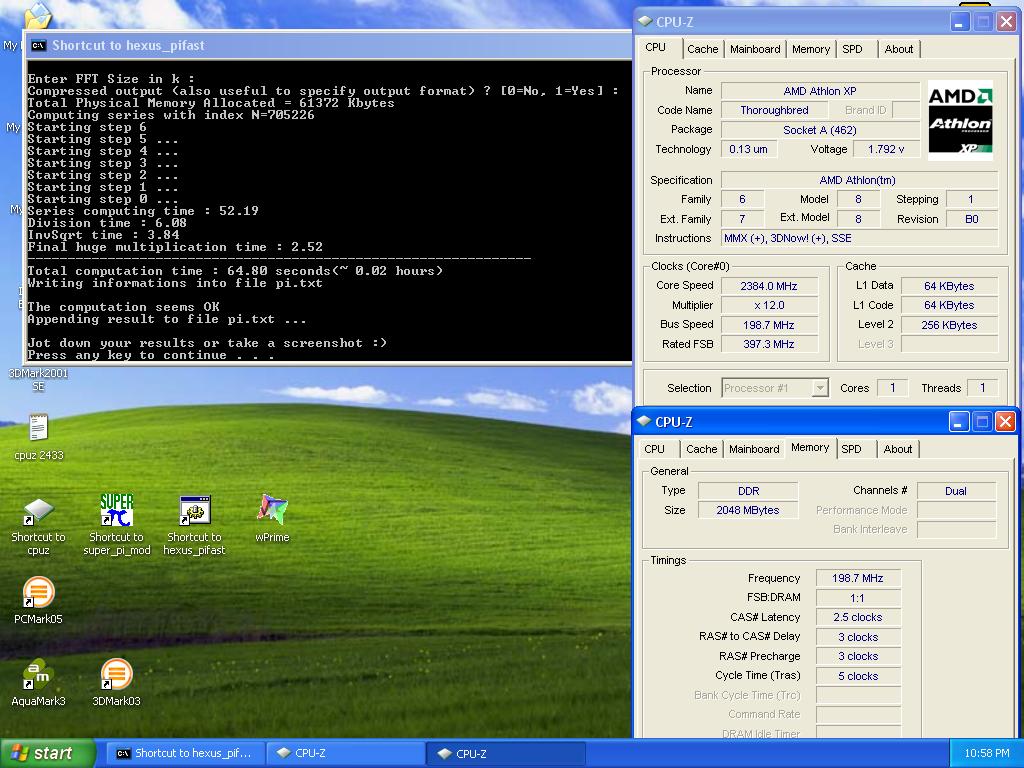This screenshot has height=768, width=1024.
Task: Switch to CPU tab in lower CPU-Z window
Action: click(x=654, y=449)
